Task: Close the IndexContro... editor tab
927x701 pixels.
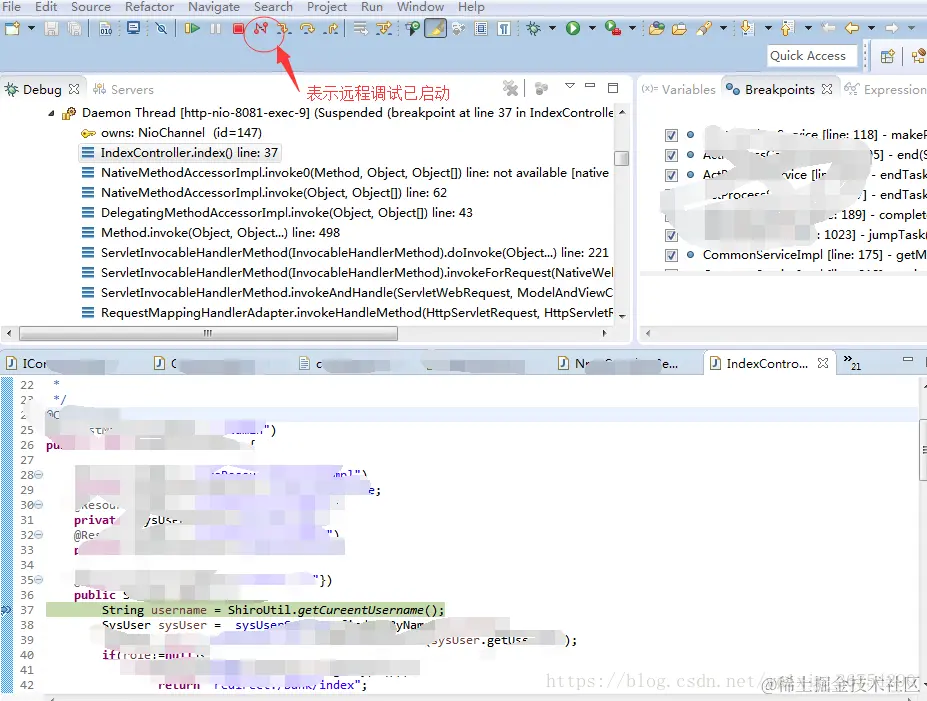Action: click(x=822, y=363)
